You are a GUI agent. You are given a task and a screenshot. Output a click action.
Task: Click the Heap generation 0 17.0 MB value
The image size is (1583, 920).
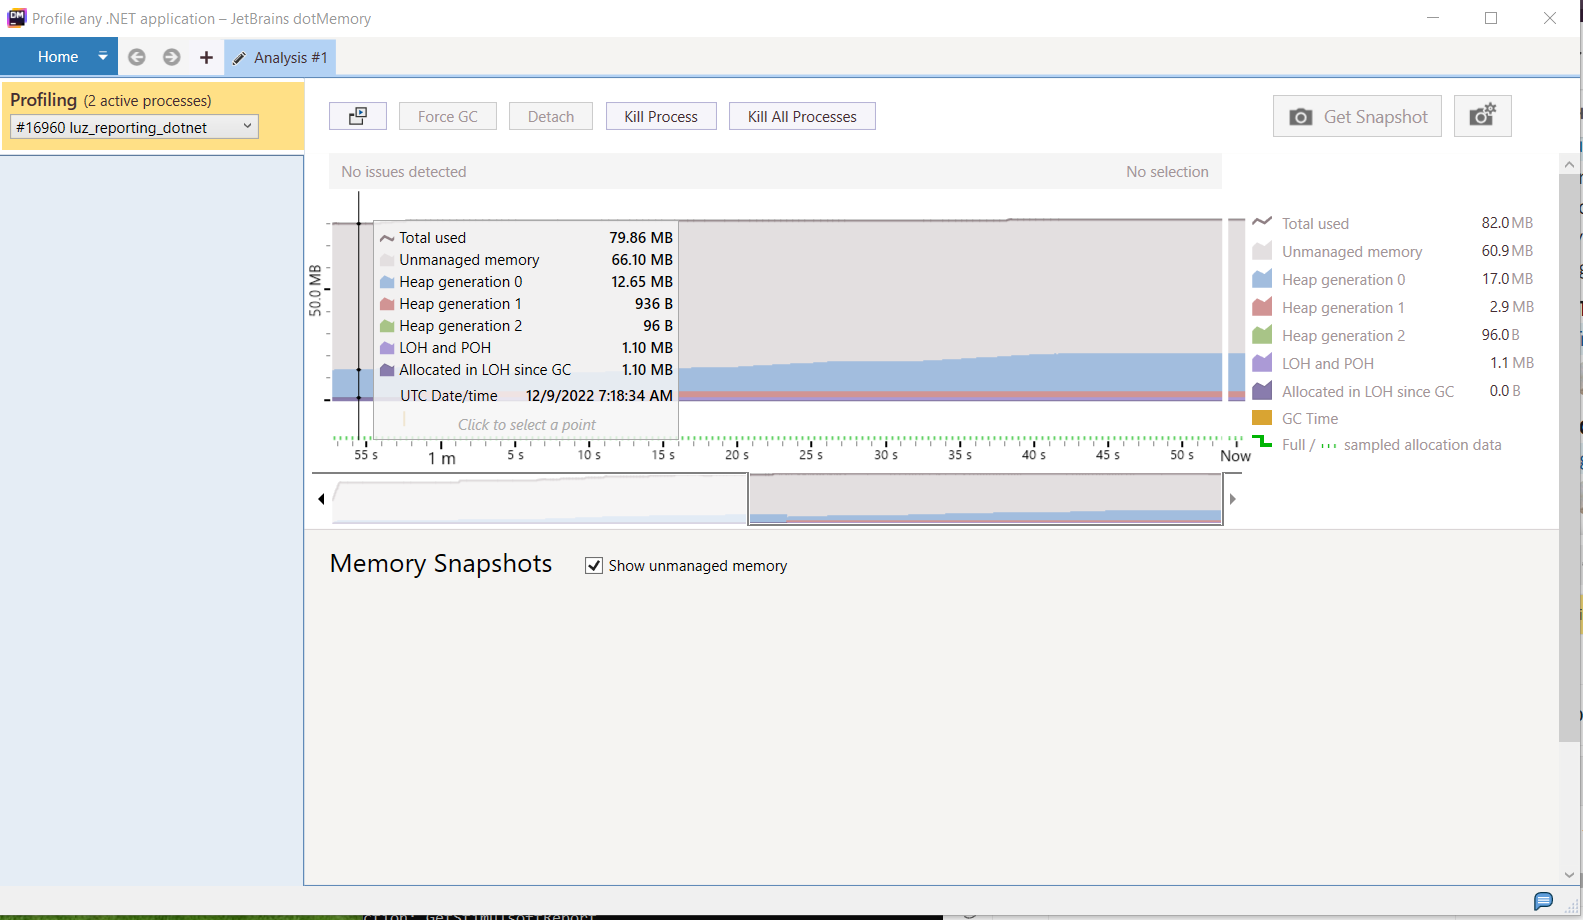tap(1507, 279)
